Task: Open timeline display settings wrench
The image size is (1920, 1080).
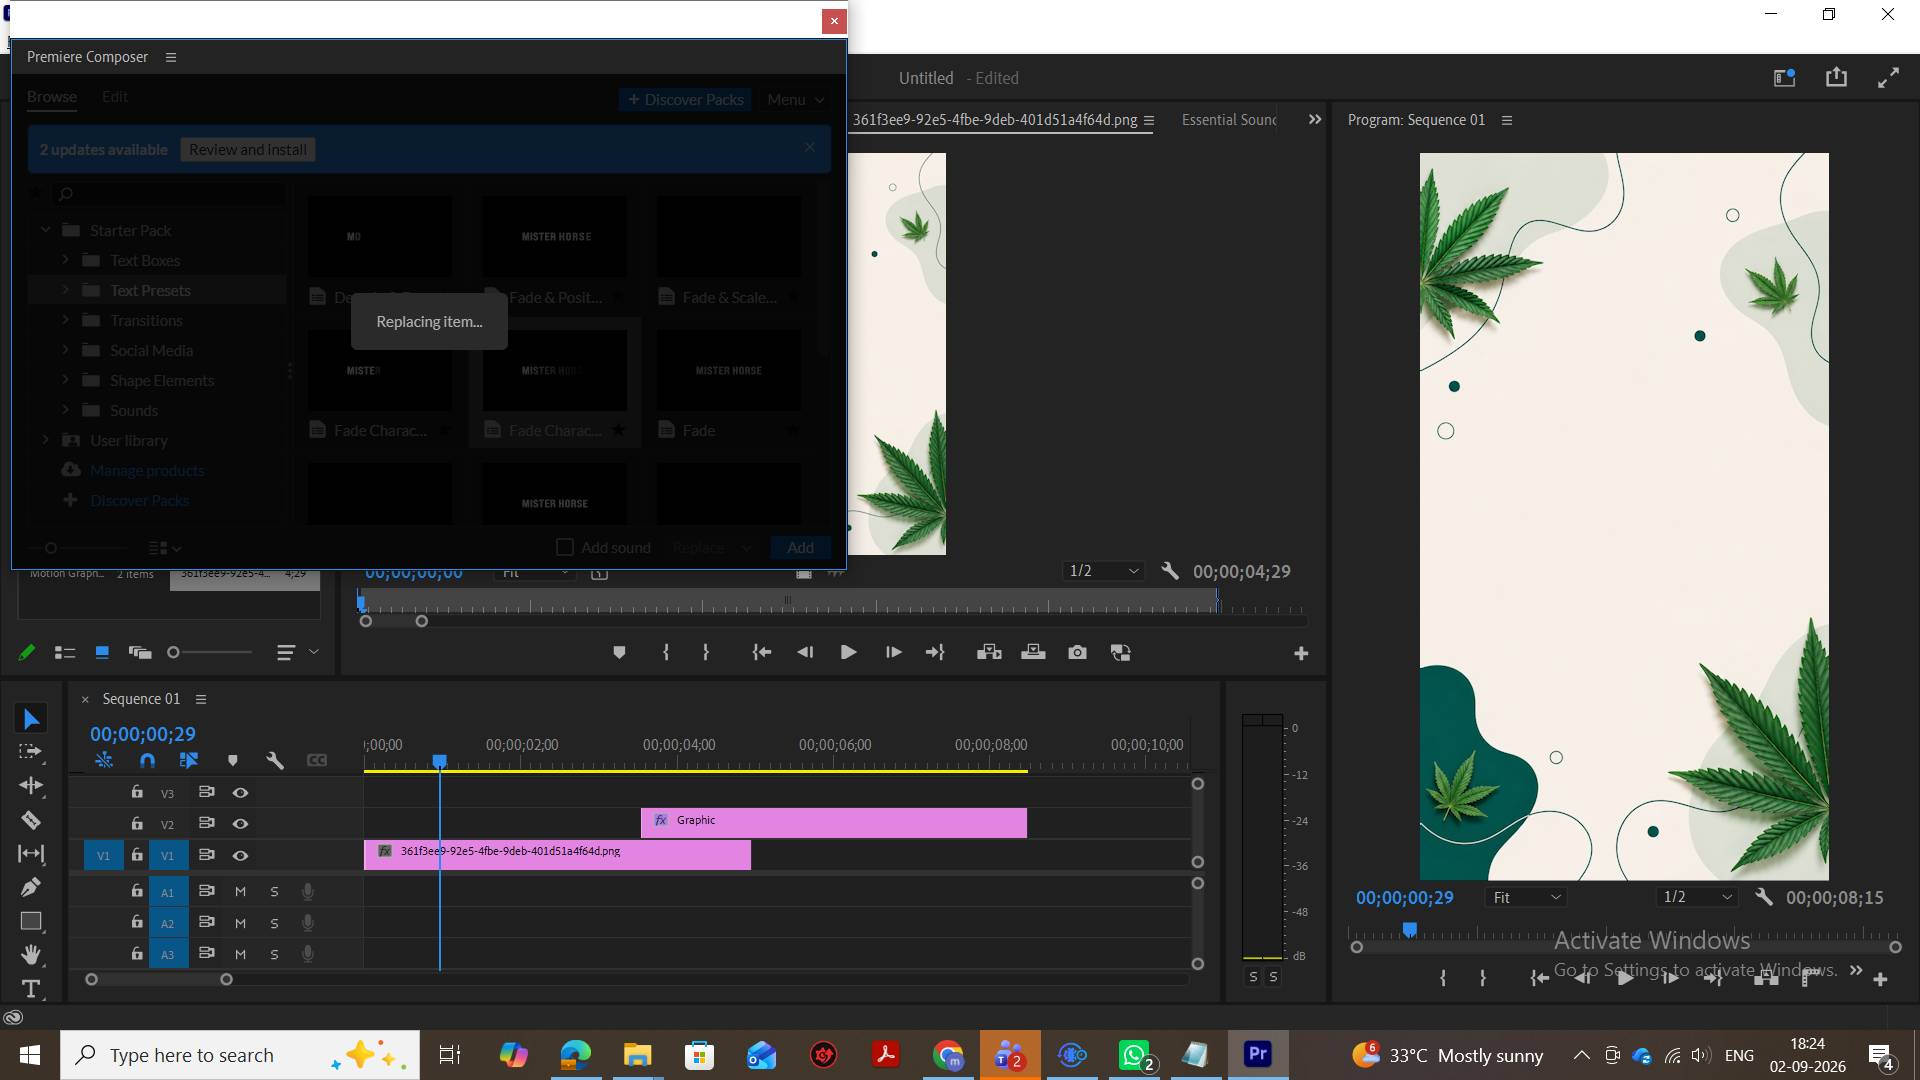Action: coord(275,761)
